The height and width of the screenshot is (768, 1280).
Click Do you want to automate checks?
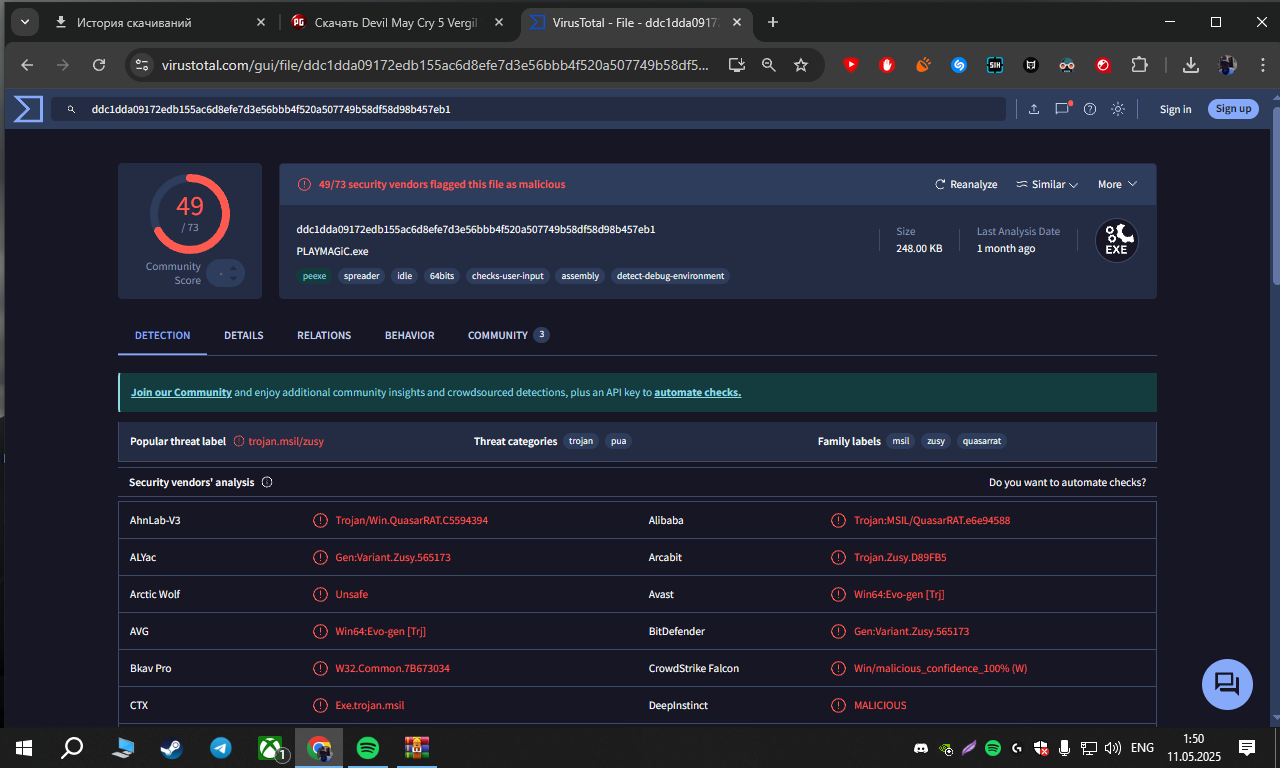(x=1067, y=482)
